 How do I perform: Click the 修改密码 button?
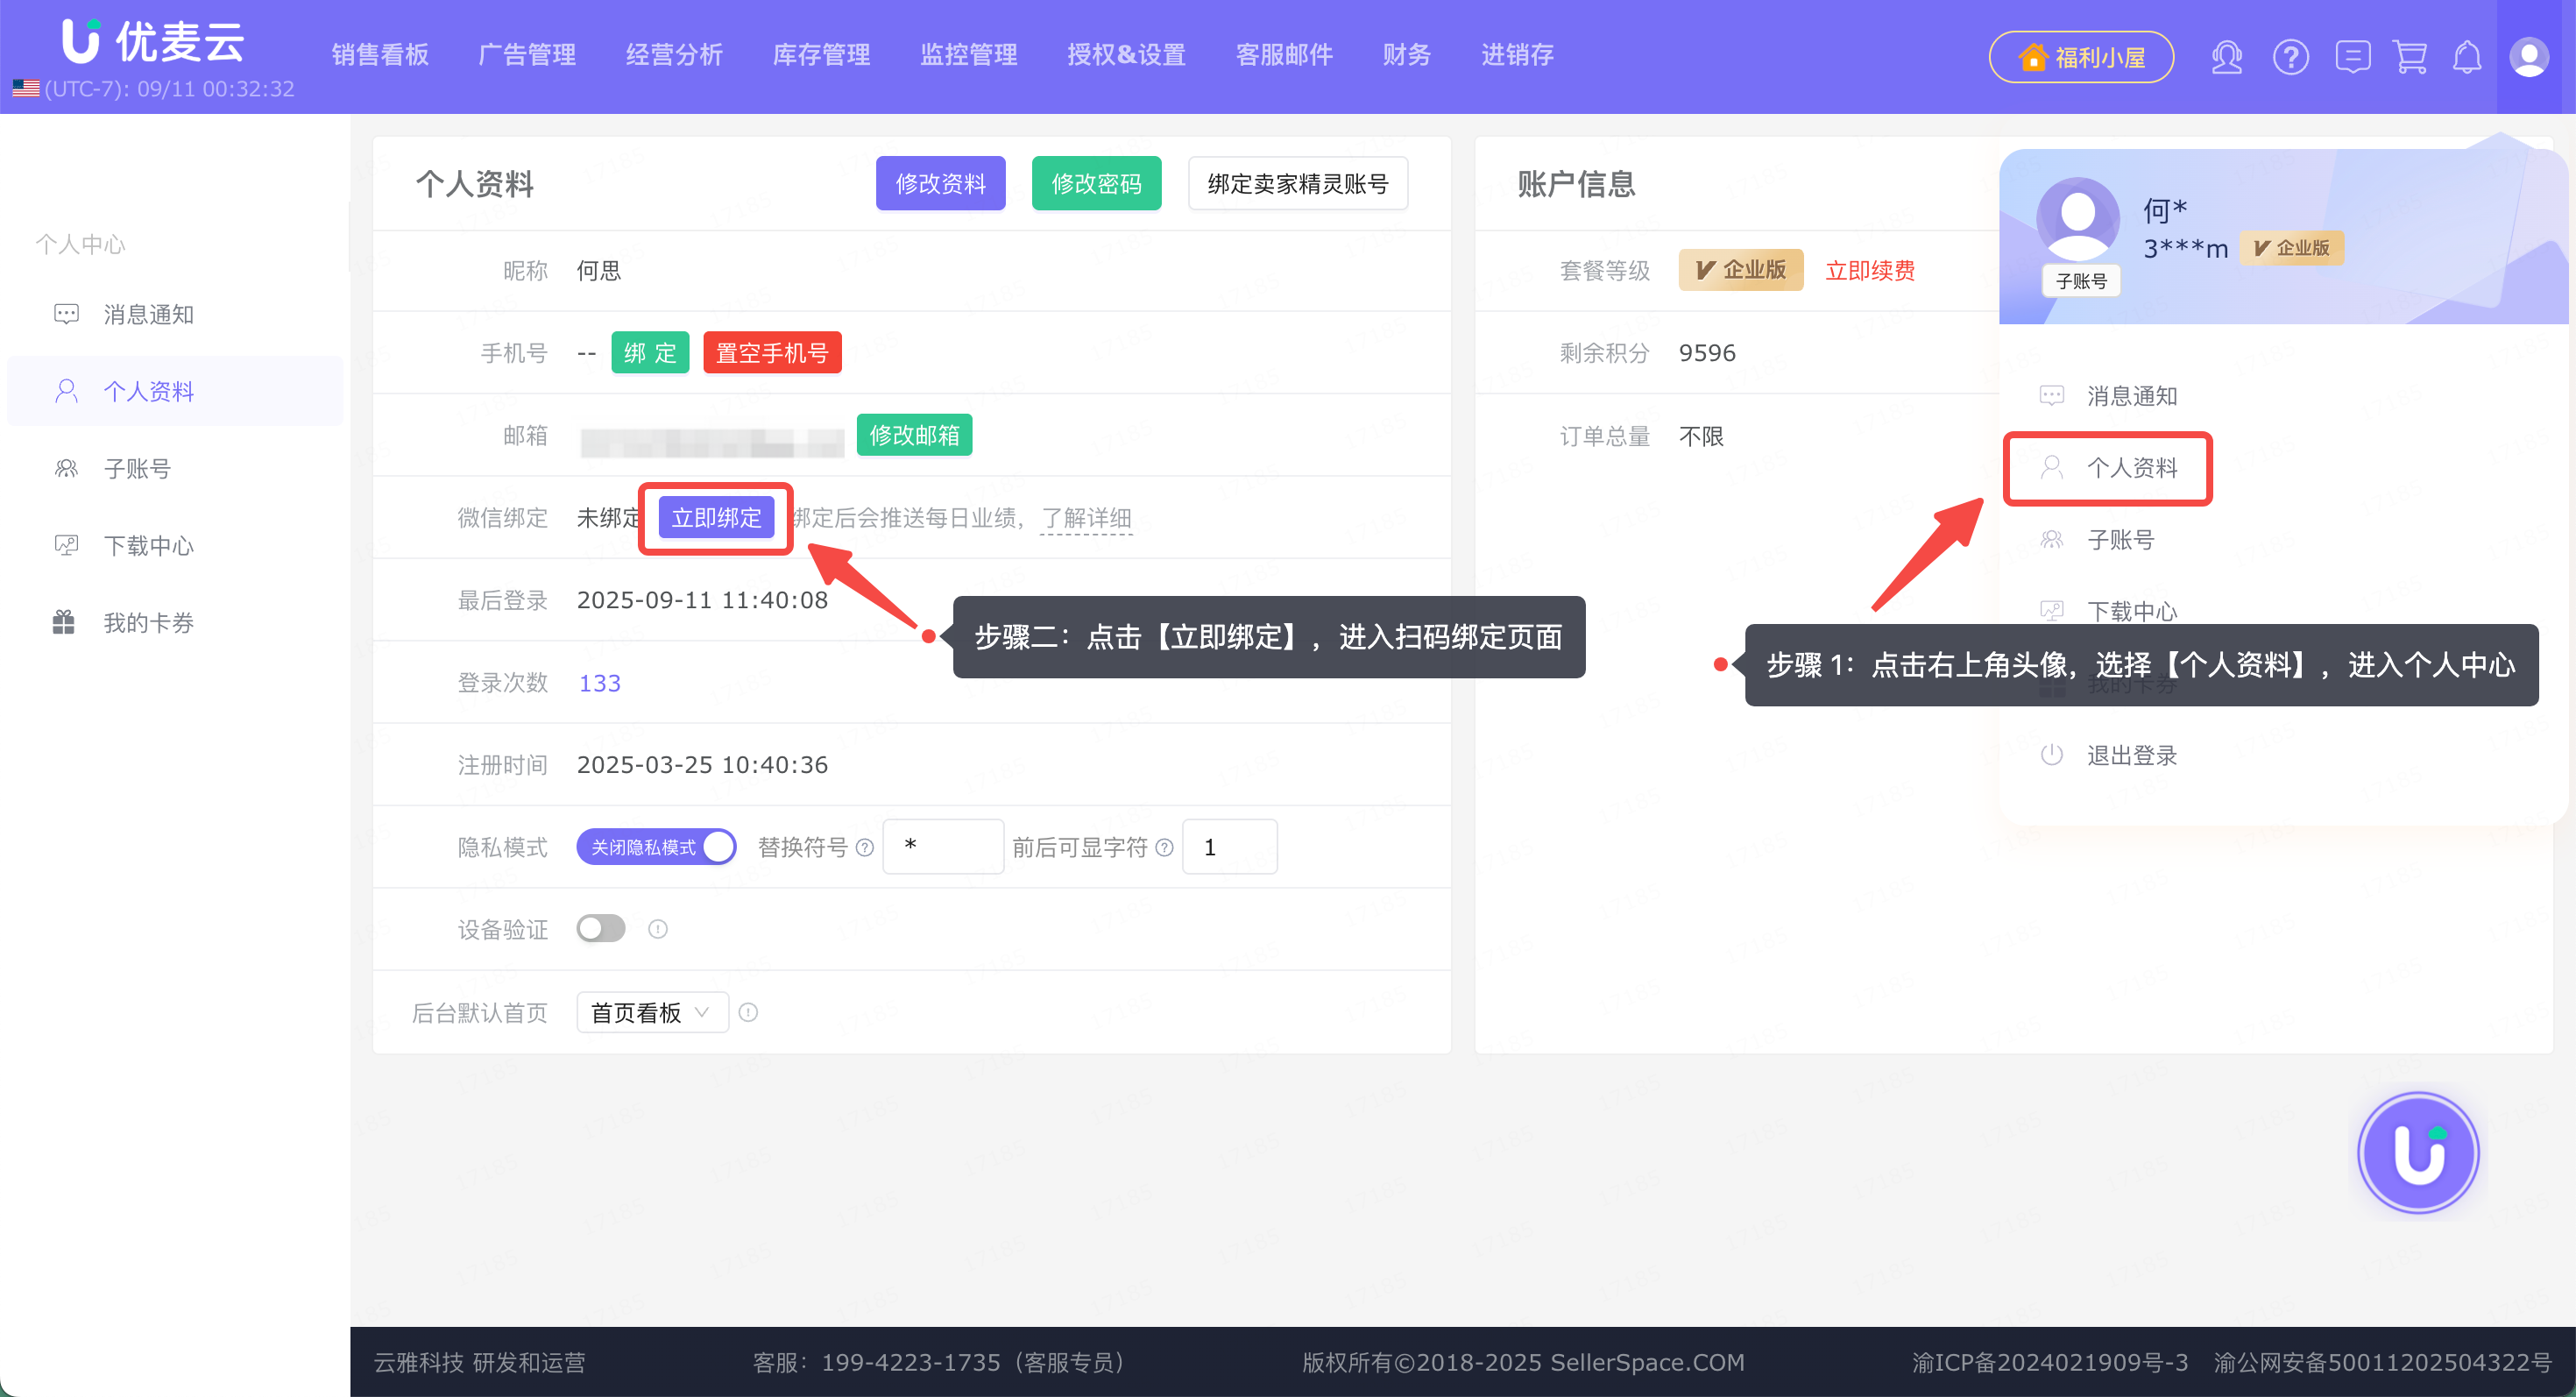(x=1096, y=183)
